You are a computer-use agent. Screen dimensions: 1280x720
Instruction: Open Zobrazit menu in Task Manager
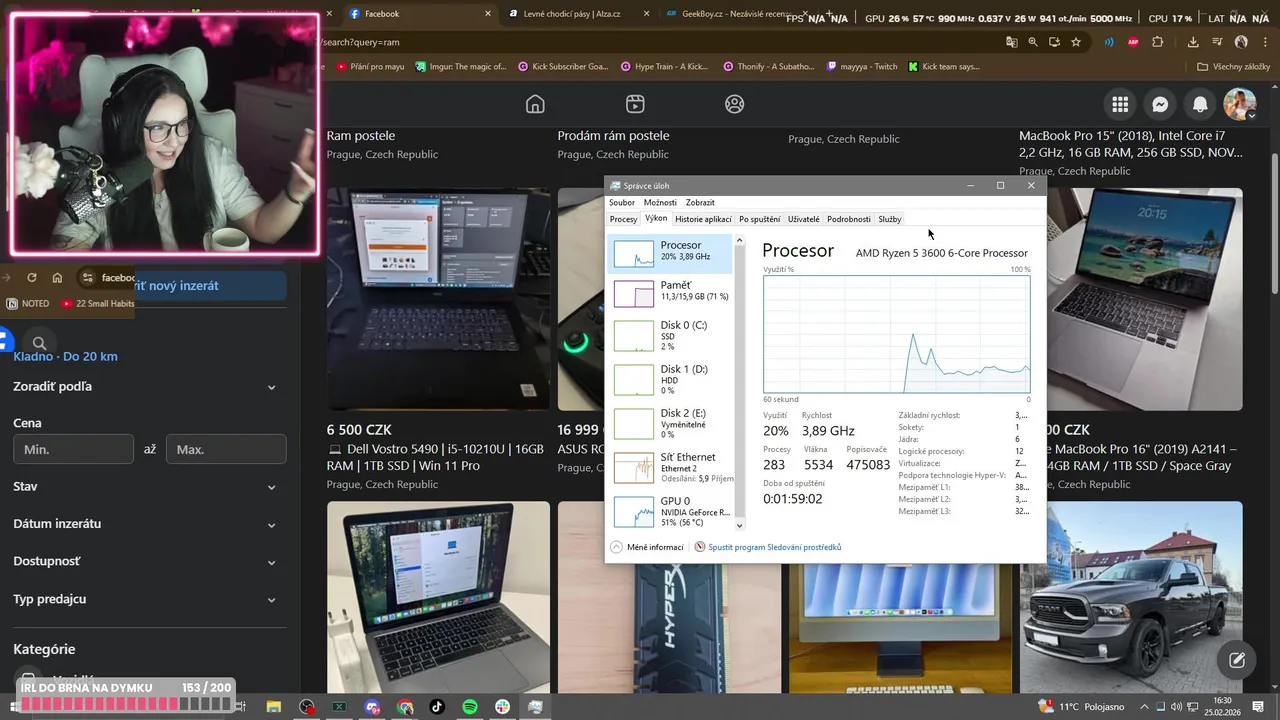700,202
